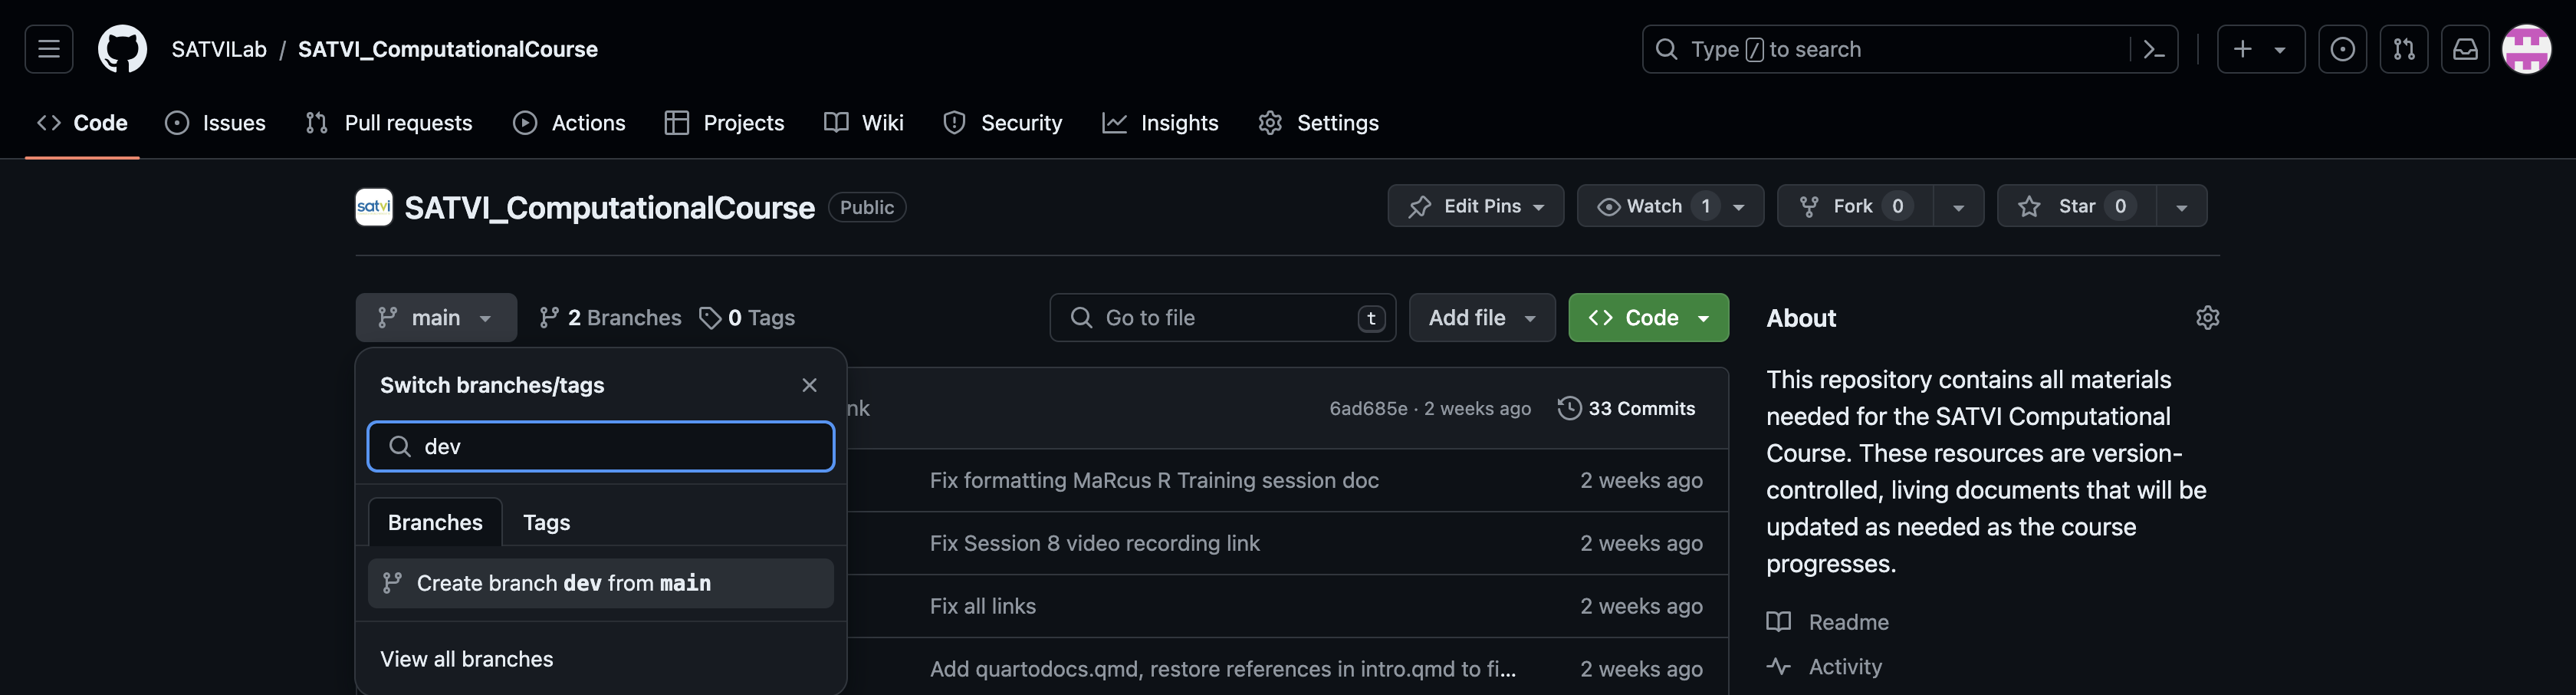Open notifications inbox icon

pos(2465,49)
